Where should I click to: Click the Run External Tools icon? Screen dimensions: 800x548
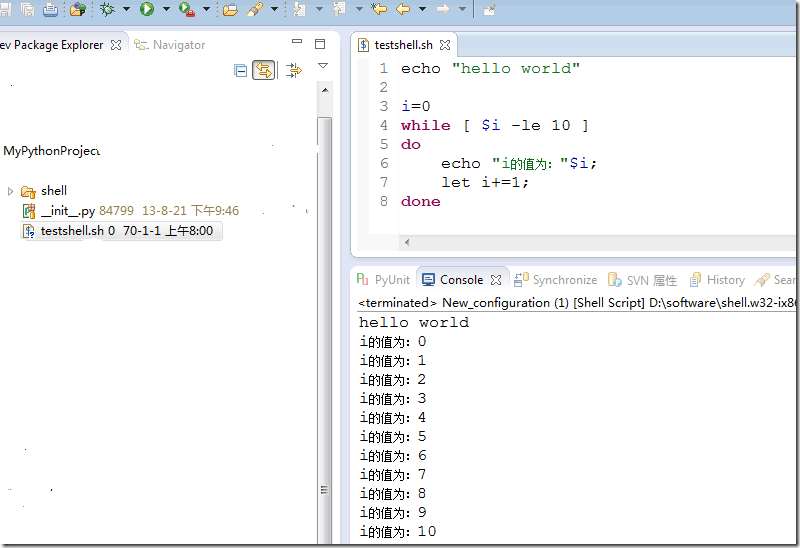187,9
